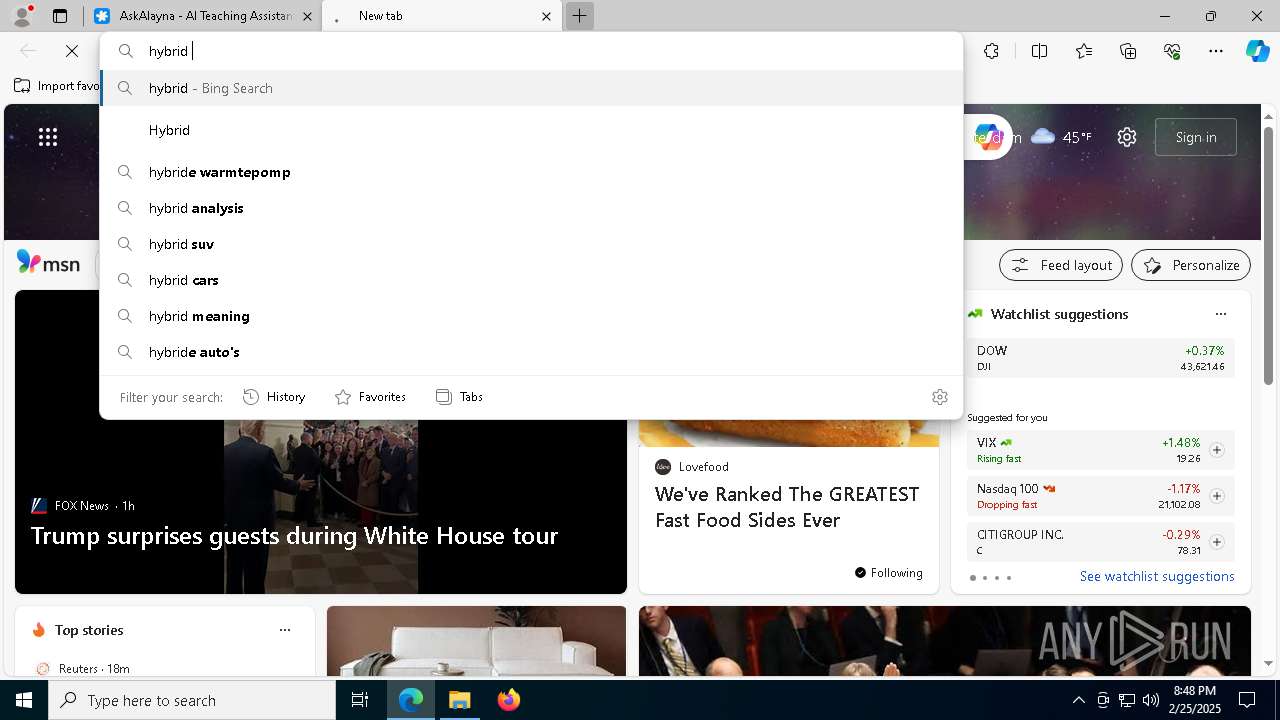The height and width of the screenshot is (720, 1280).
Task: Choose 'hybride auto's' suggestion
Action: [531, 352]
